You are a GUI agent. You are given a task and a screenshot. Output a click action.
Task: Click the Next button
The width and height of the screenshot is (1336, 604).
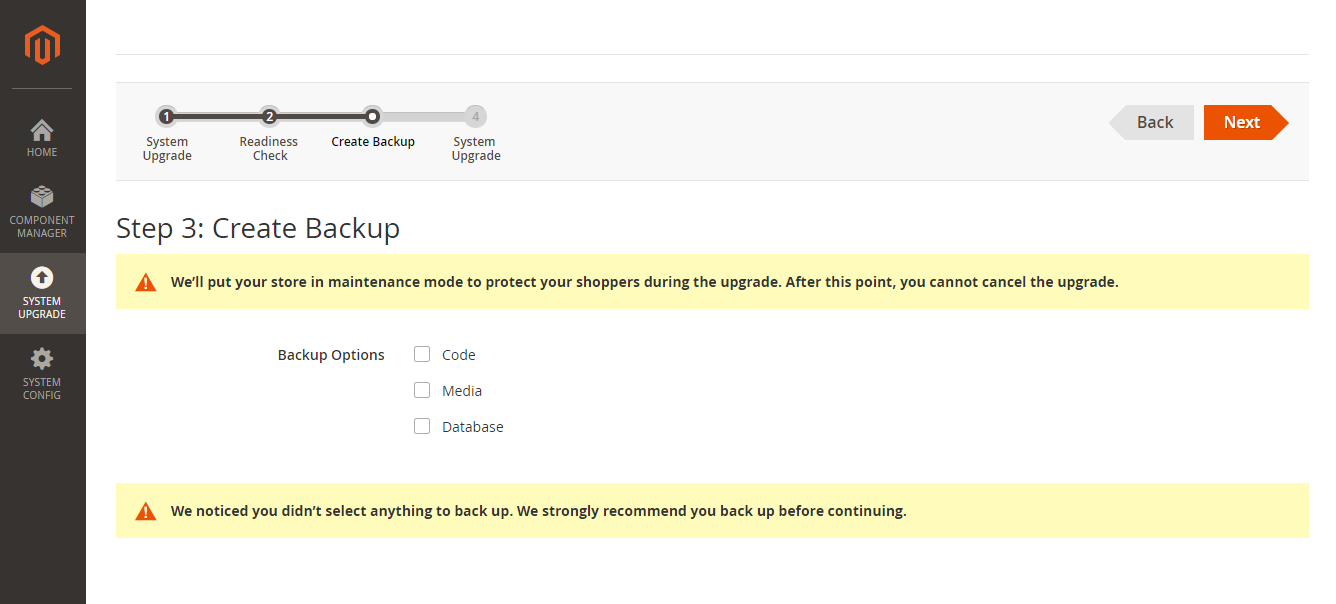pos(1246,122)
